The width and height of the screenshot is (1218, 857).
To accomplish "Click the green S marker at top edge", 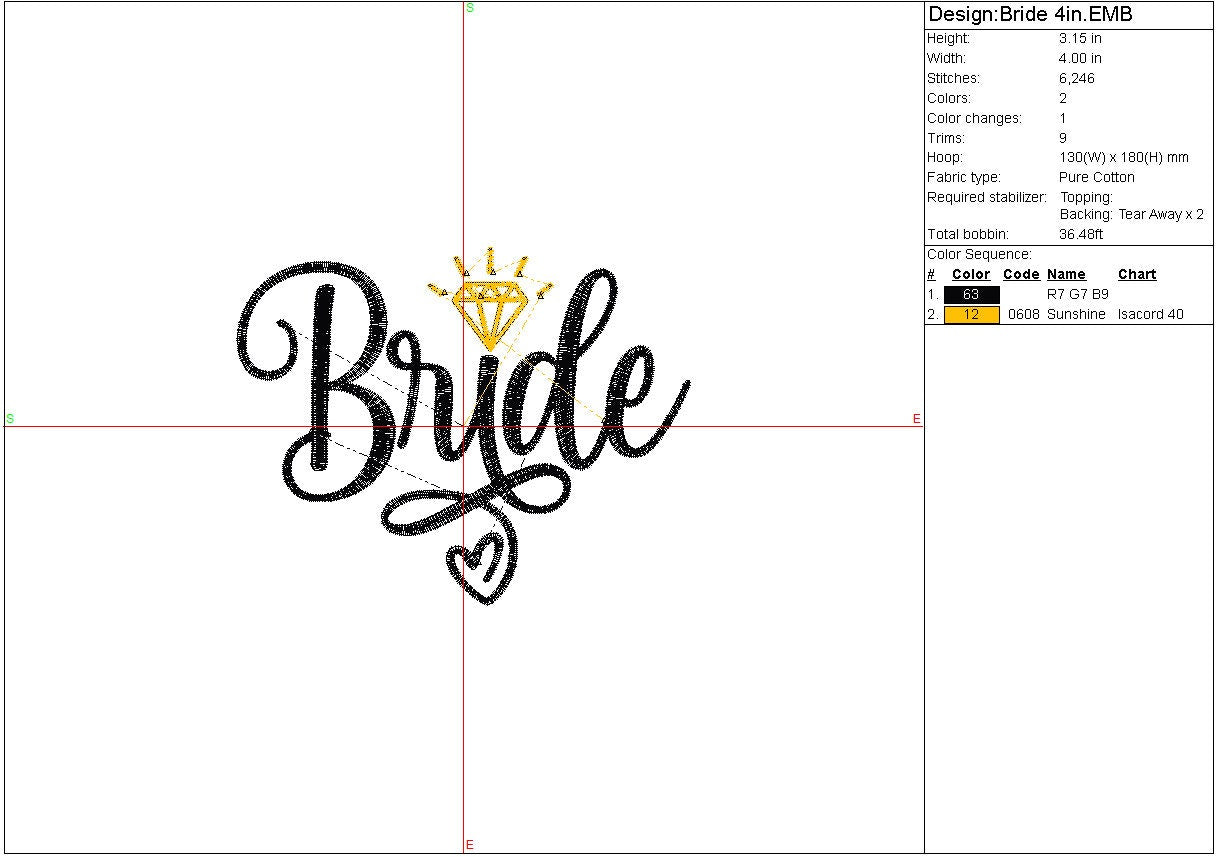I will [x=470, y=8].
